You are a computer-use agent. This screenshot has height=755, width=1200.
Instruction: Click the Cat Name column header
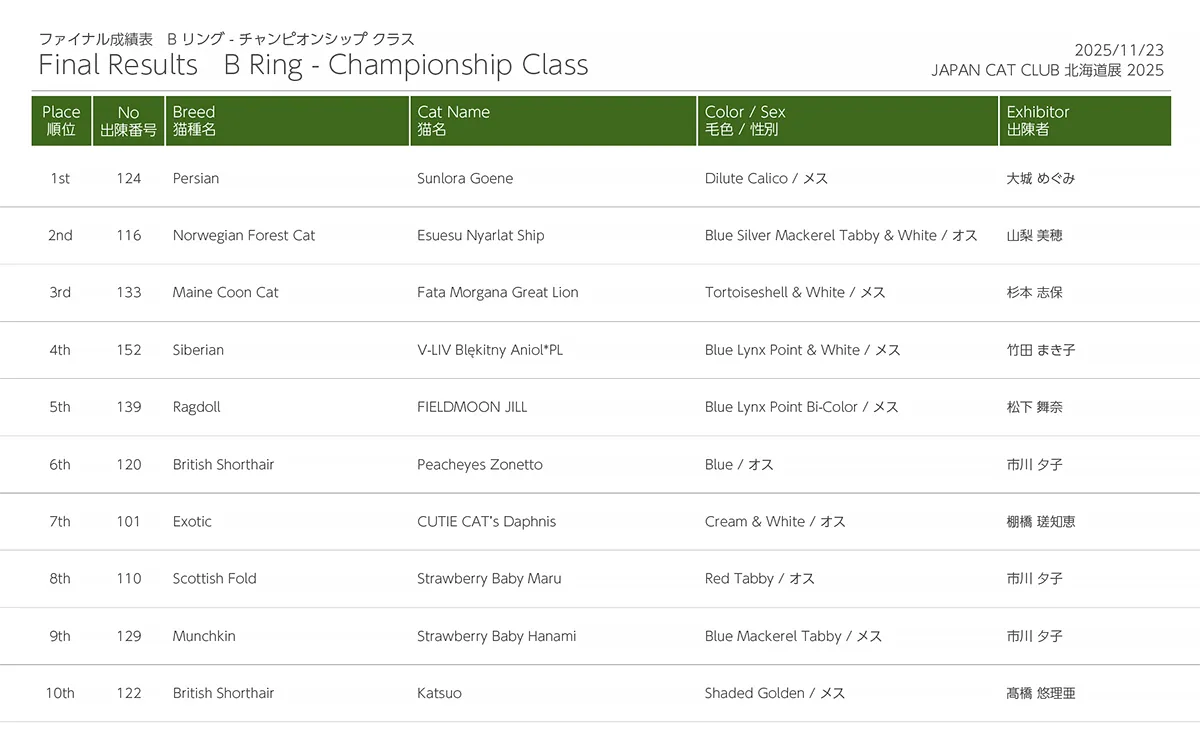click(453, 120)
